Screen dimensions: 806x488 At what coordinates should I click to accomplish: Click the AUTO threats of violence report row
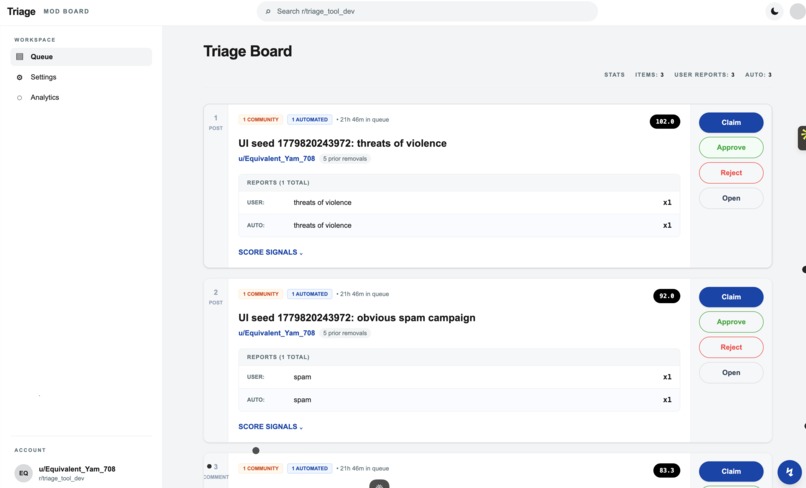pos(459,225)
